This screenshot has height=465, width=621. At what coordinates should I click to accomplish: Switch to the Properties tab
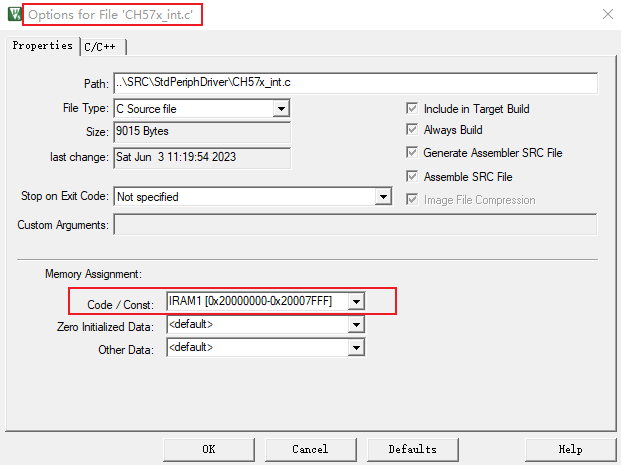[x=42, y=46]
